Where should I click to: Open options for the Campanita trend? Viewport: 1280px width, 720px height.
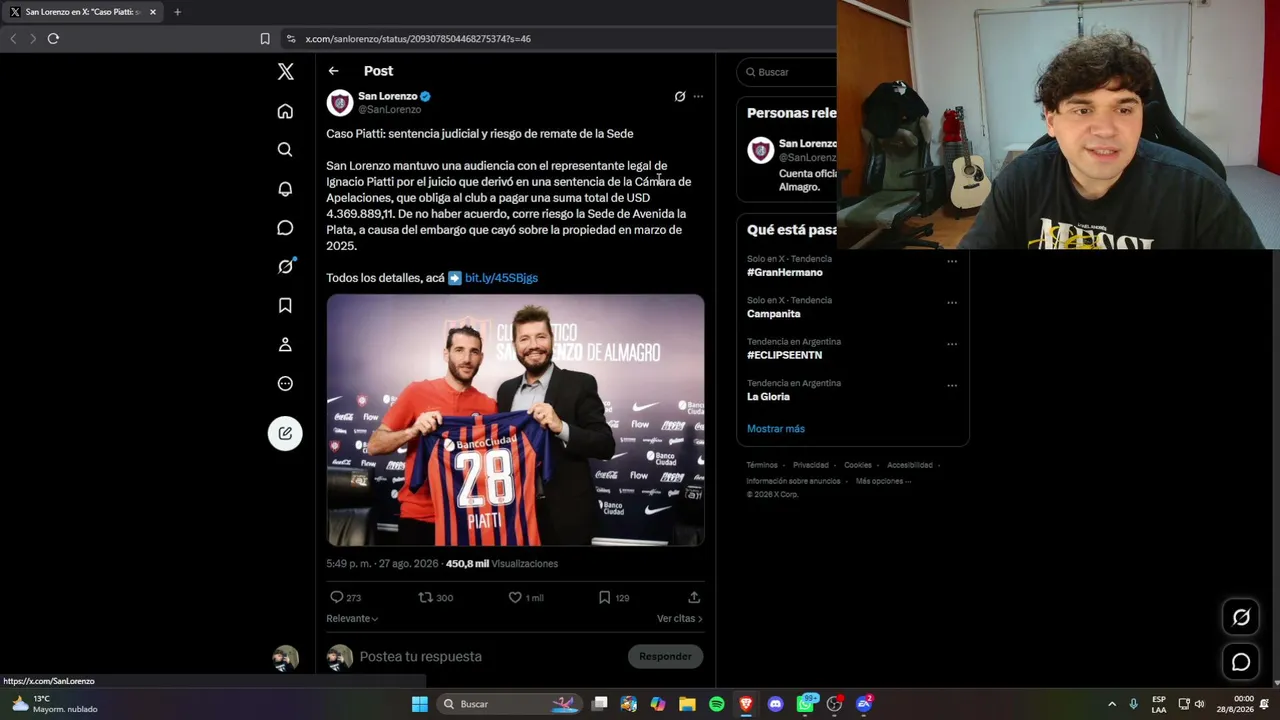pyautogui.click(x=952, y=302)
